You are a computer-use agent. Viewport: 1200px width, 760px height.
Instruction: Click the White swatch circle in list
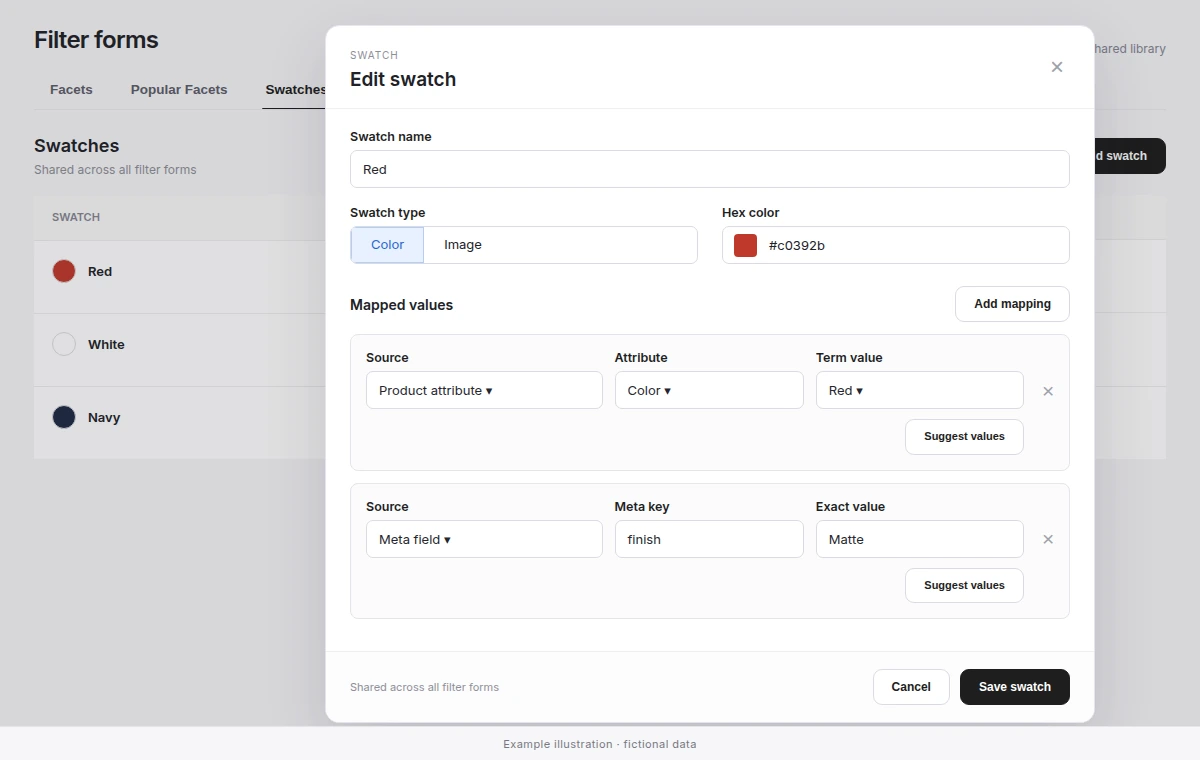pos(64,344)
